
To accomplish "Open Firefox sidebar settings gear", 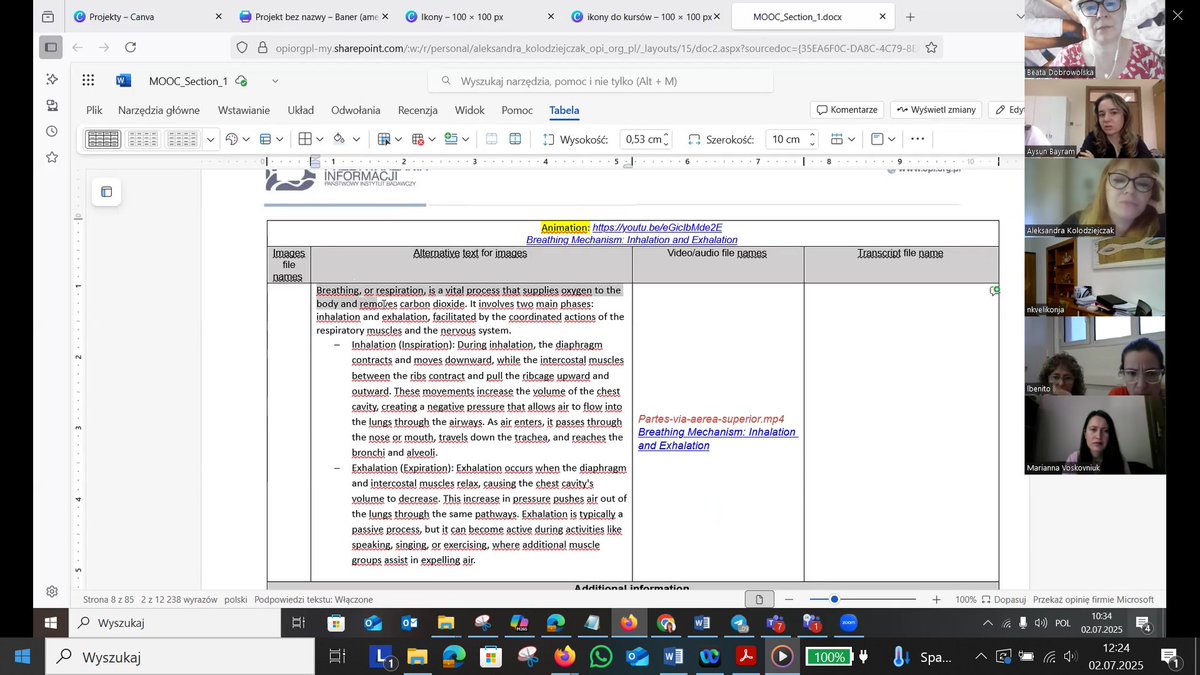I will pos(51,592).
